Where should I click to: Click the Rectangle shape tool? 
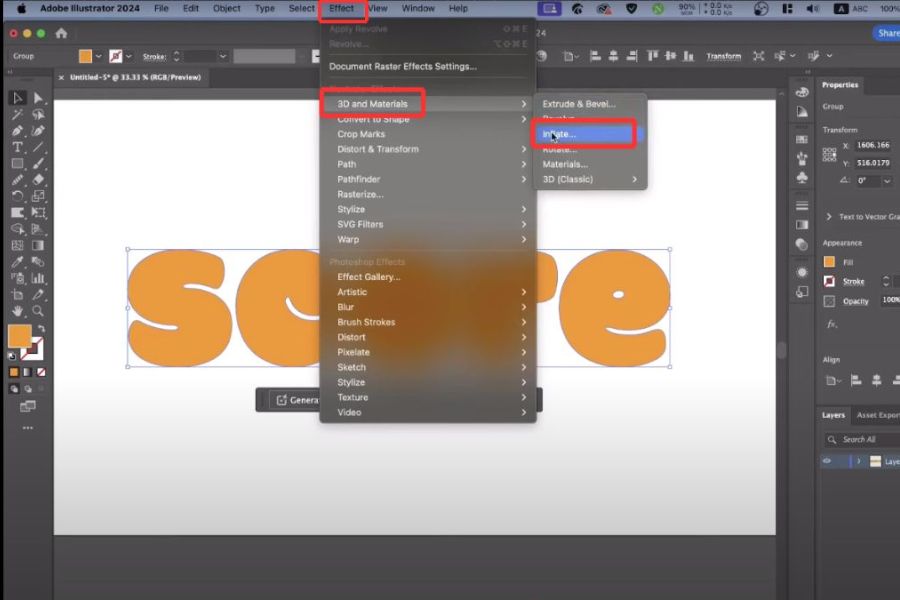coord(18,163)
